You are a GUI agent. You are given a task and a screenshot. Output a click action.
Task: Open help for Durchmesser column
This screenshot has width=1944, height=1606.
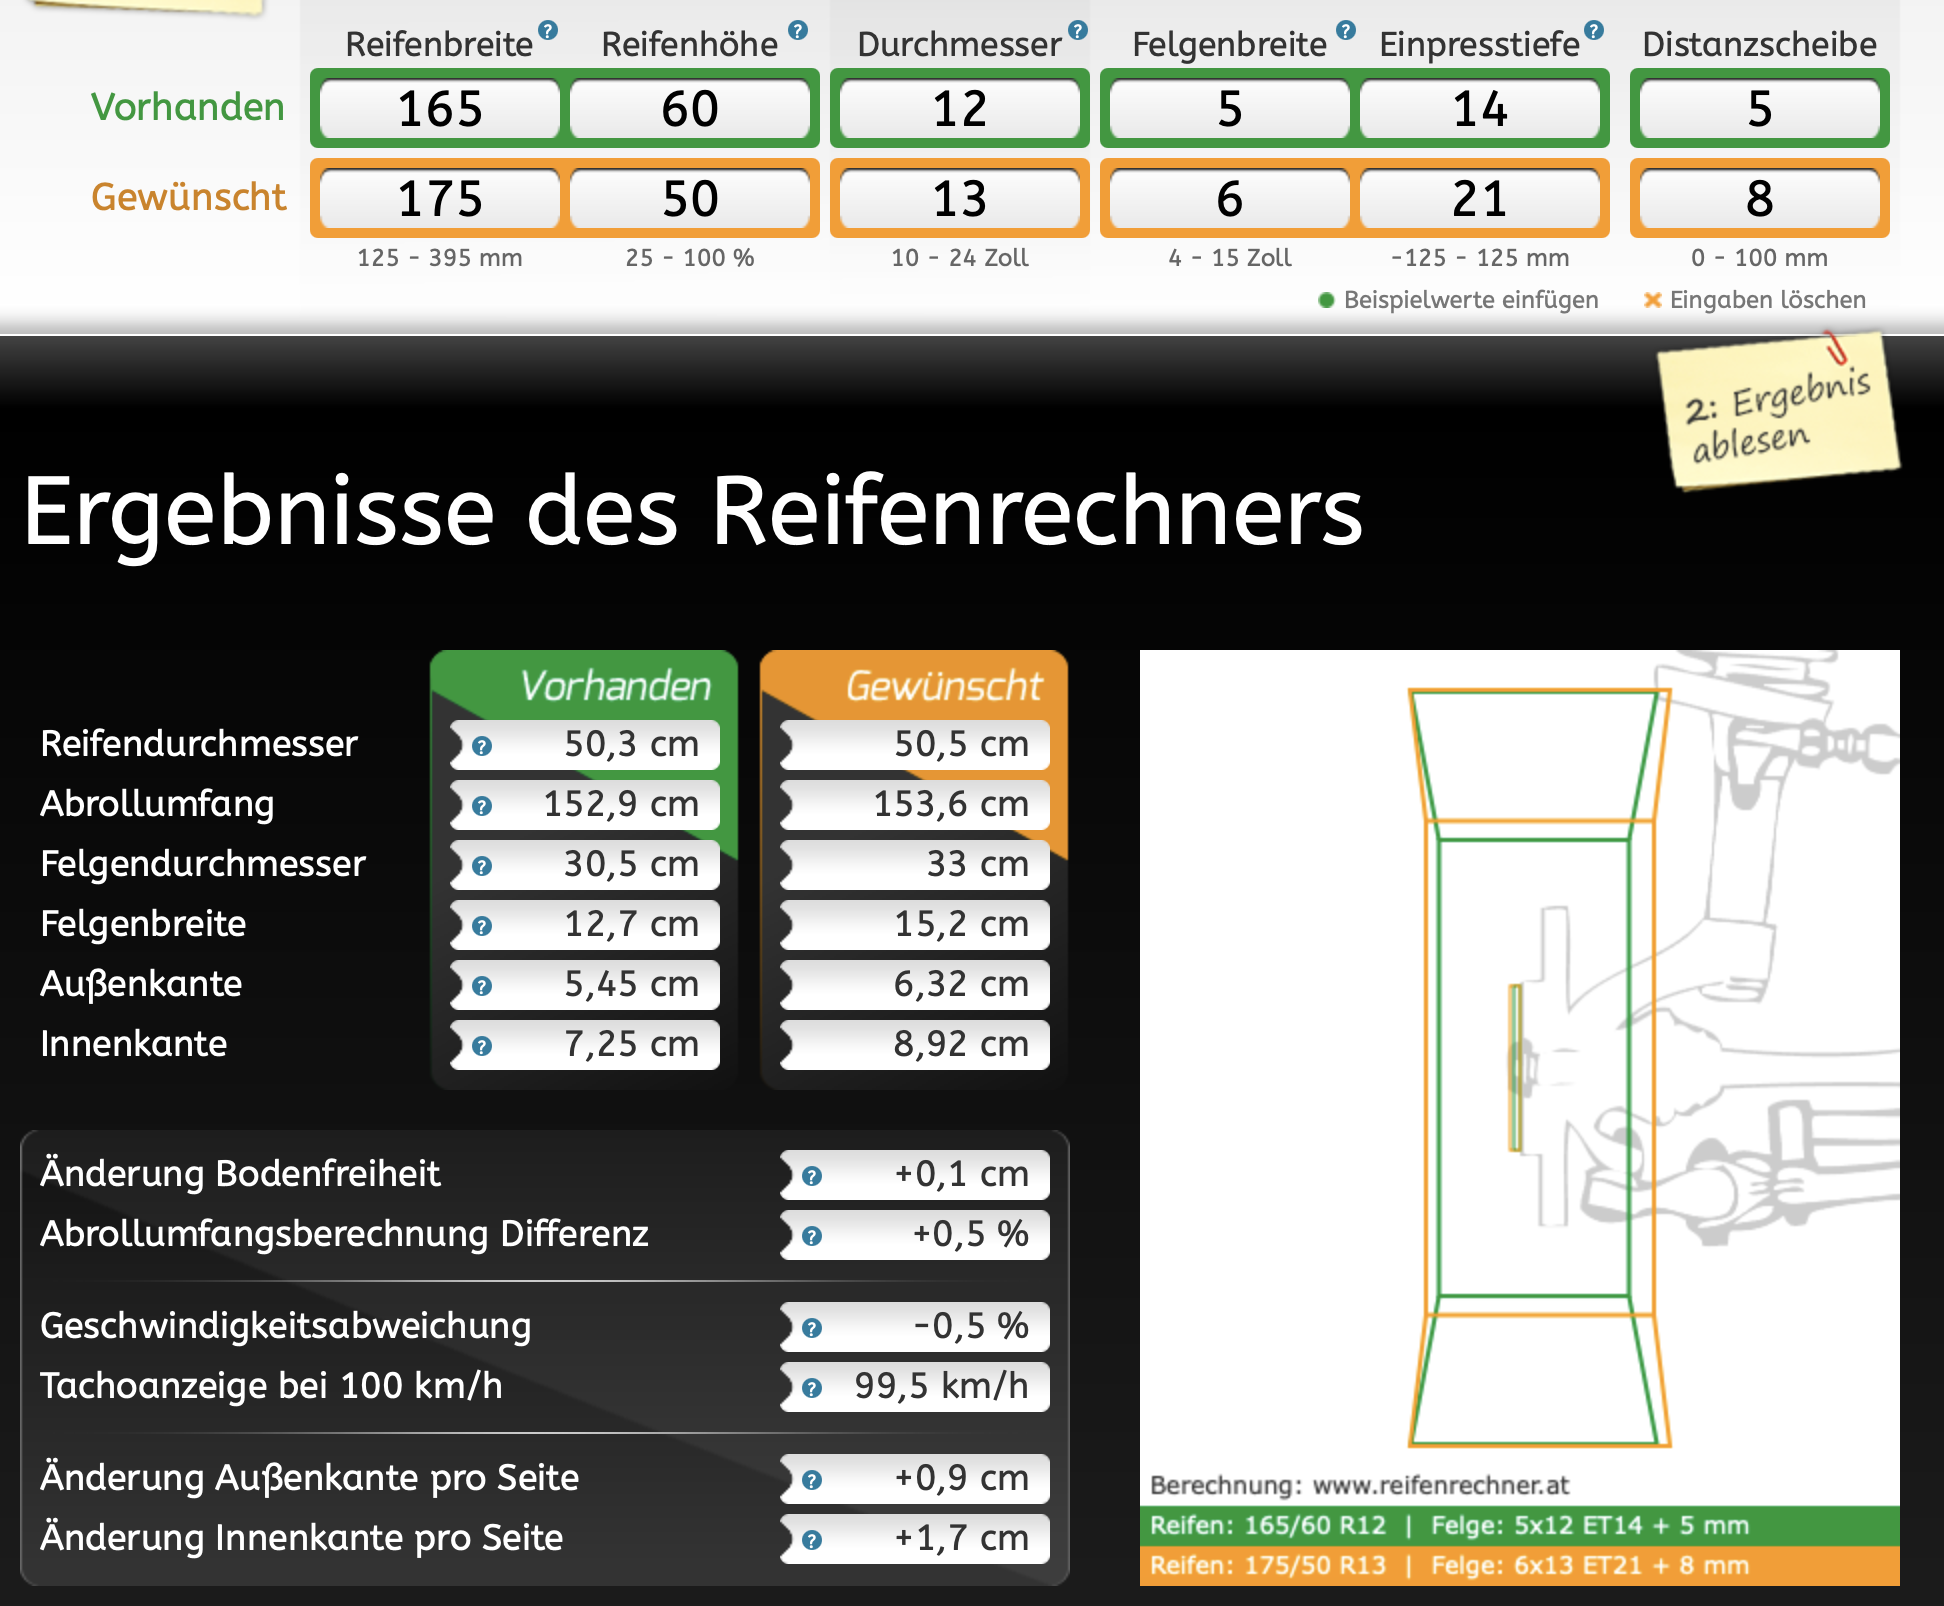pos(1077,30)
